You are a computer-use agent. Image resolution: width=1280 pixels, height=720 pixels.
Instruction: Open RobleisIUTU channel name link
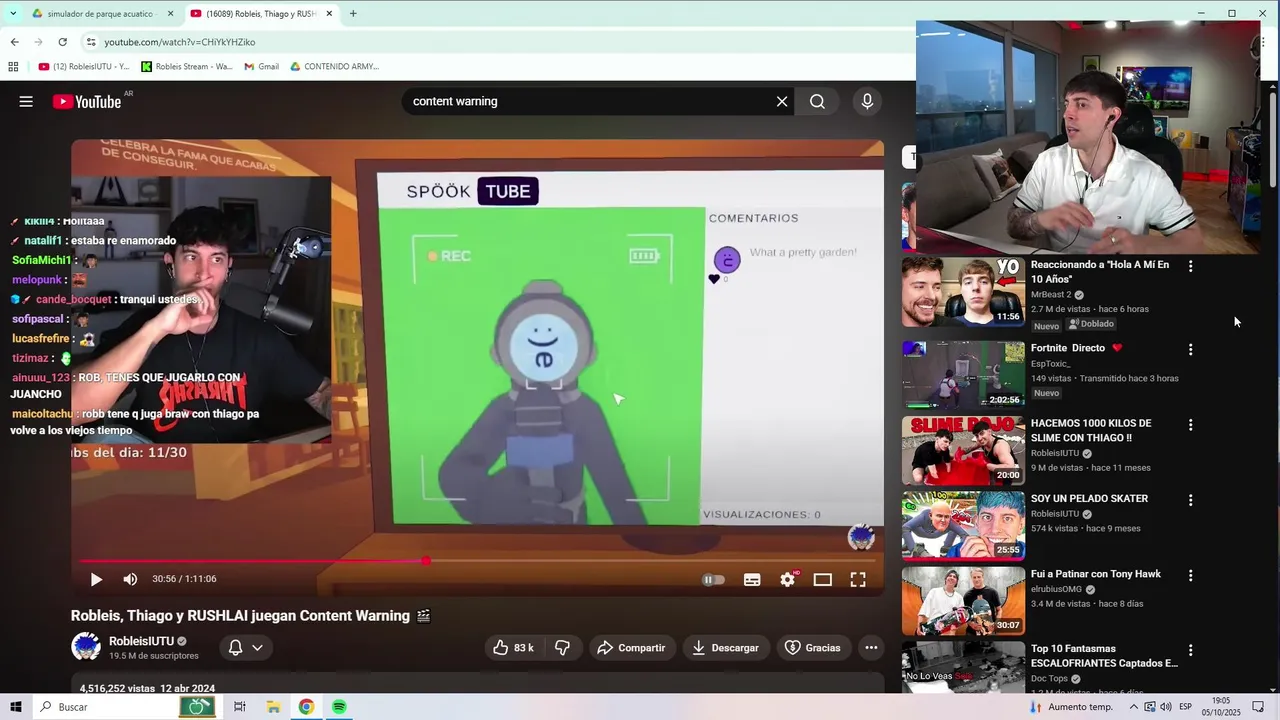(141, 641)
